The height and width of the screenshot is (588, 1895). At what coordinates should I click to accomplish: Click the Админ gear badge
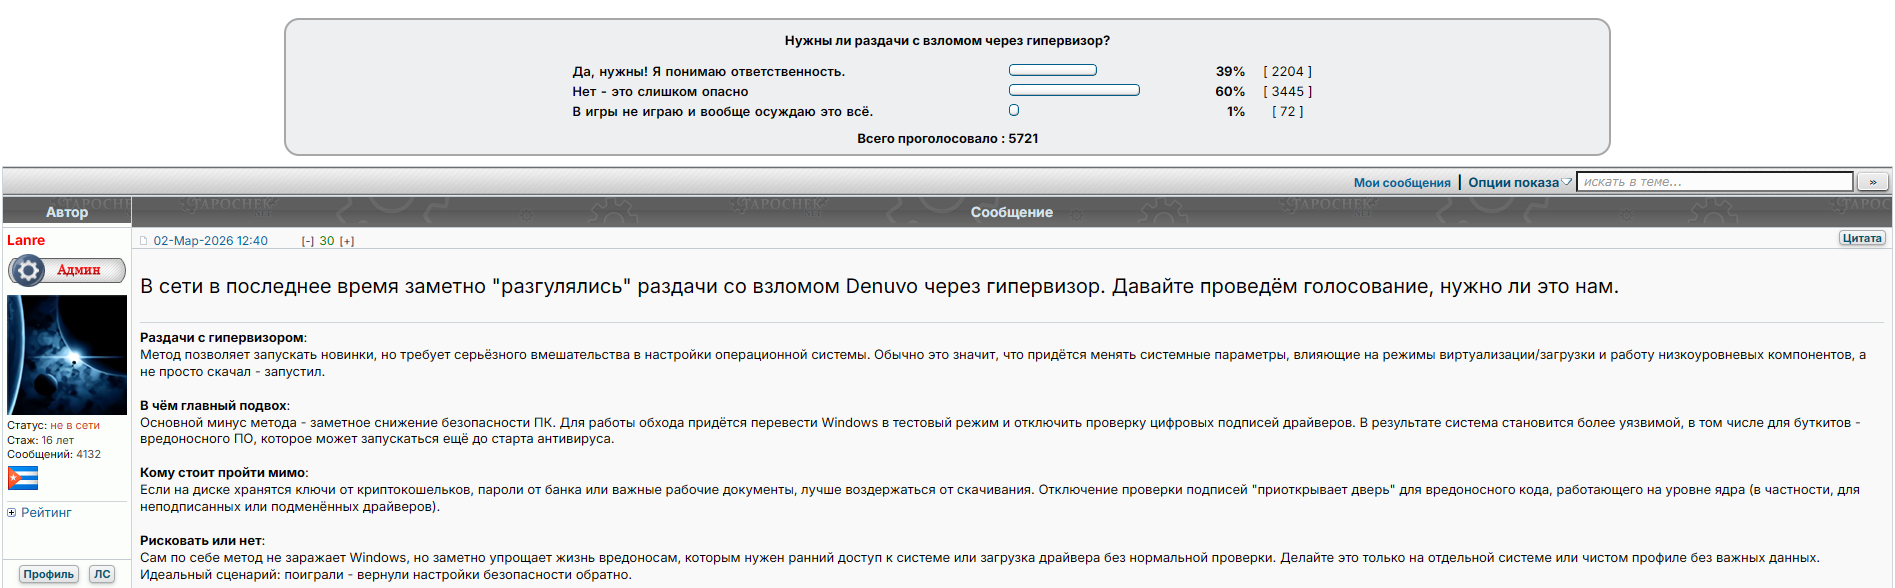tap(67, 270)
